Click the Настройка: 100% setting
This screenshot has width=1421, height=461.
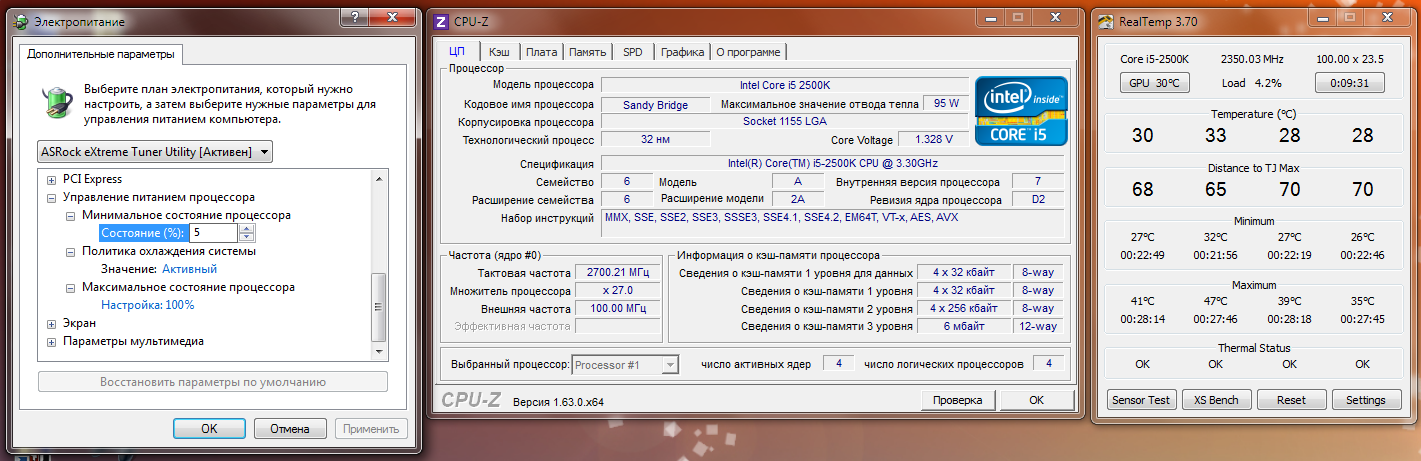(x=148, y=305)
